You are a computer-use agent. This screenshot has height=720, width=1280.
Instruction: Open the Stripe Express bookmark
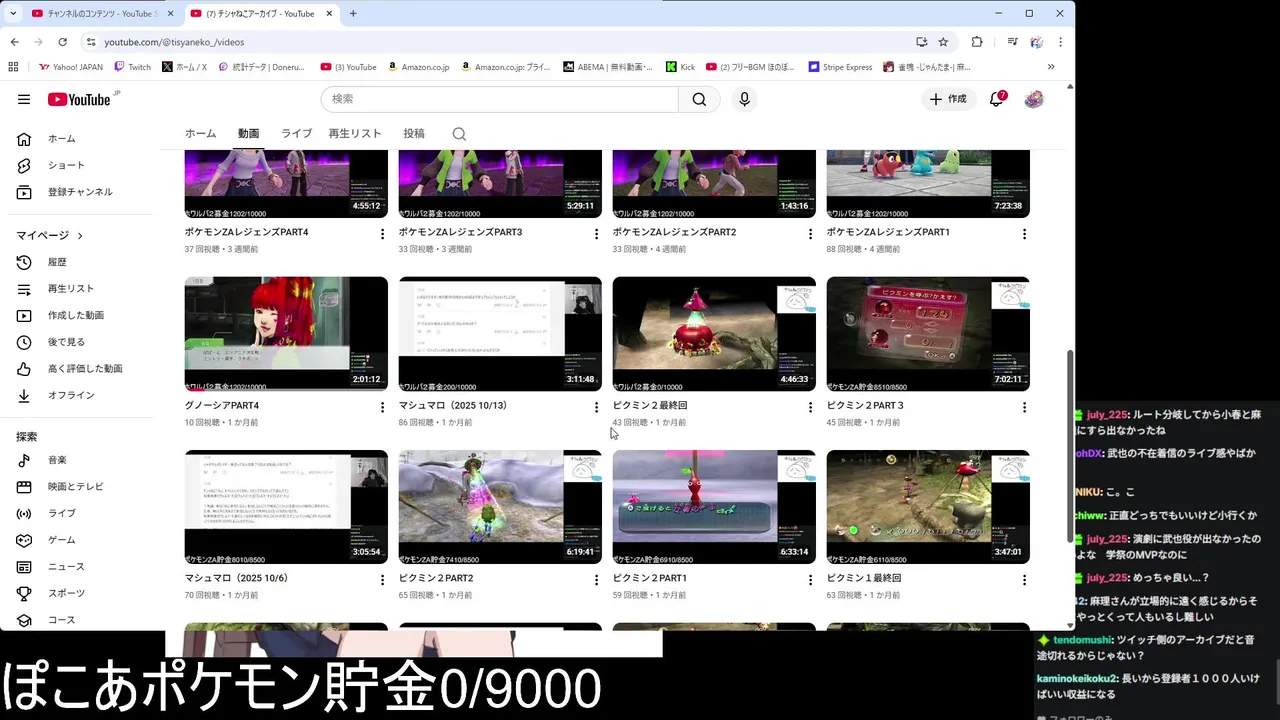pyautogui.click(x=840, y=67)
